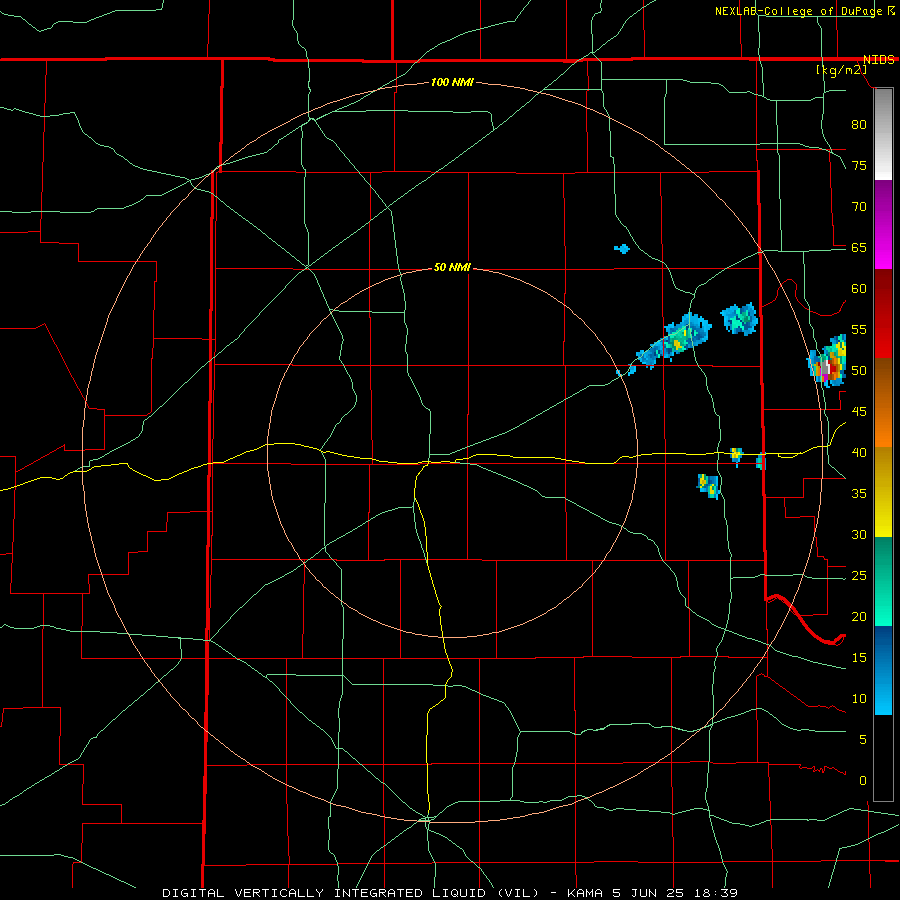Click the scale value 55
This screenshot has height=900, width=900.
click(859, 330)
